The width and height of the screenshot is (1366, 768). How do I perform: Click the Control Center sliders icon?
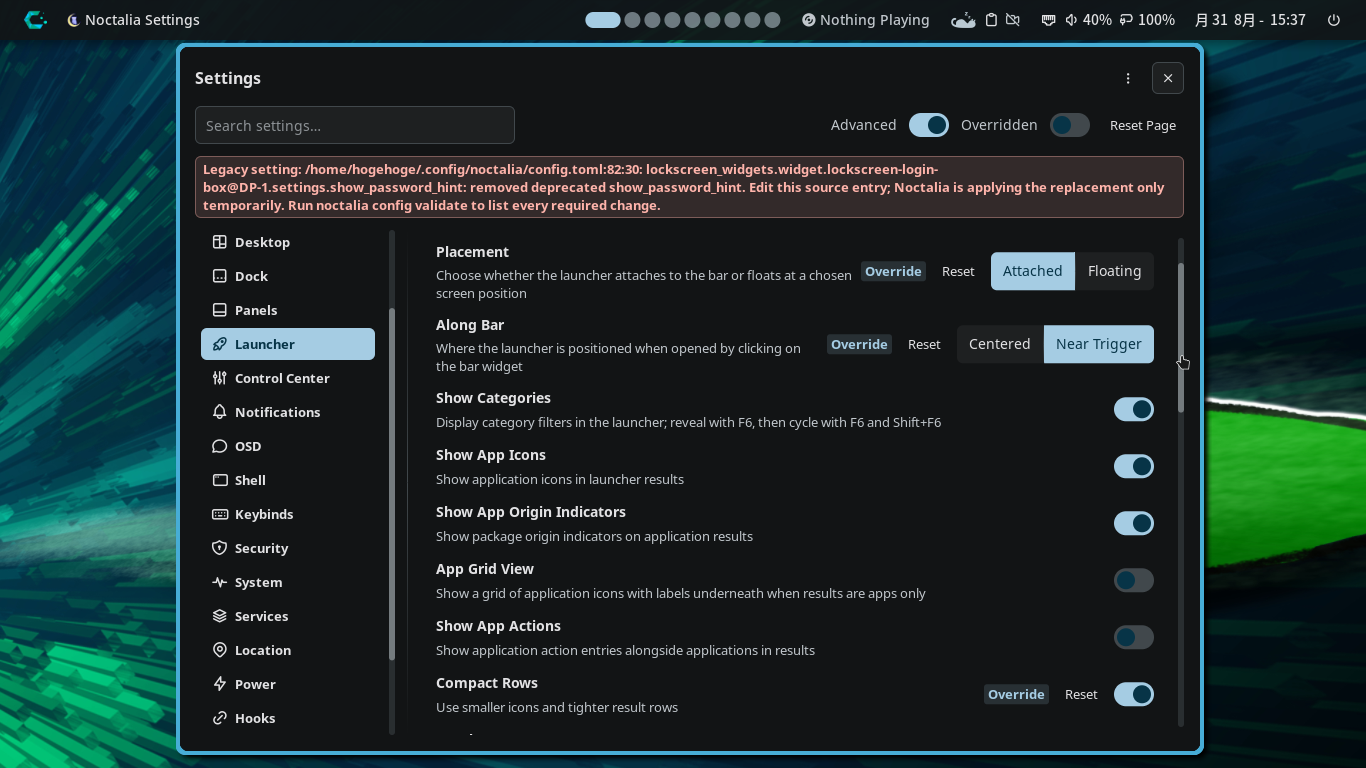220,378
